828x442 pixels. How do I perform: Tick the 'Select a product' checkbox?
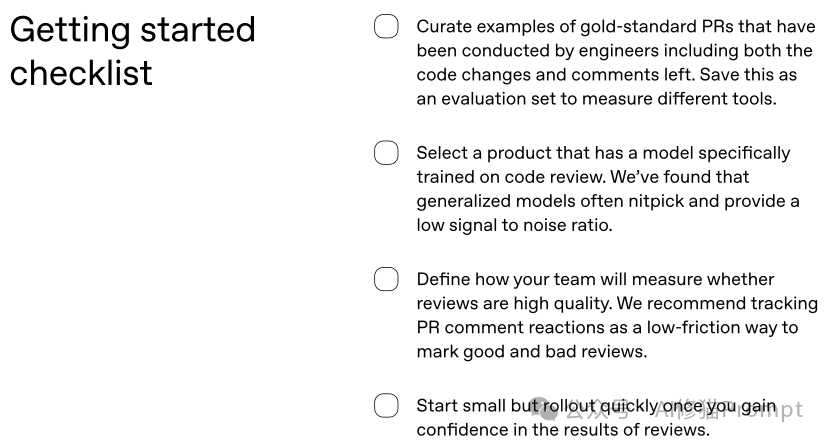pyautogui.click(x=386, y=153)
